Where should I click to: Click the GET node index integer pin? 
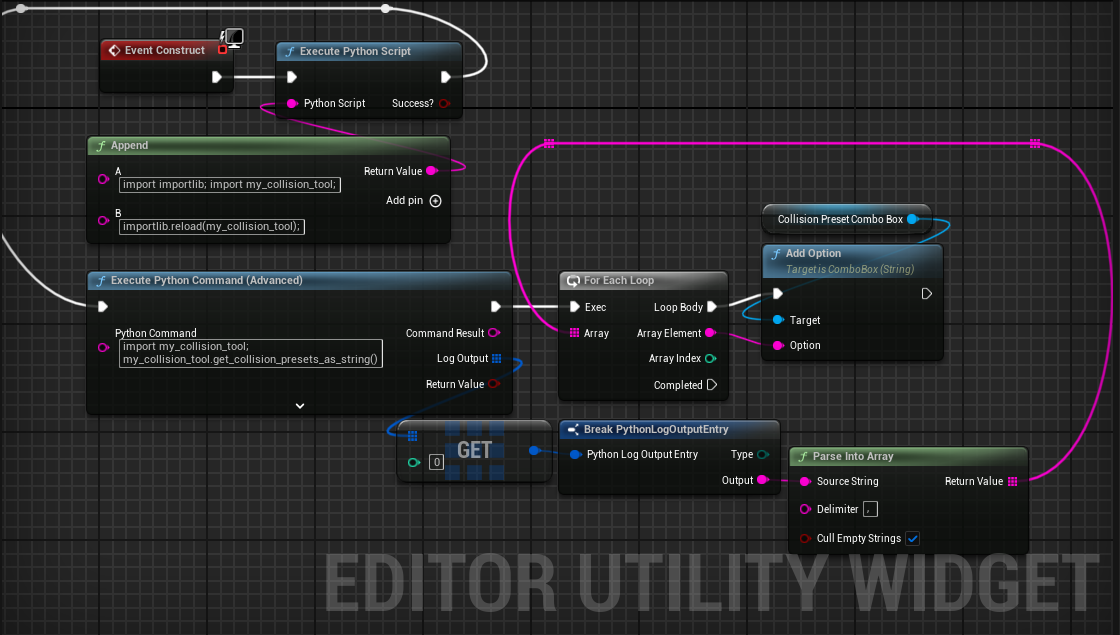click(x=413, y=462)
